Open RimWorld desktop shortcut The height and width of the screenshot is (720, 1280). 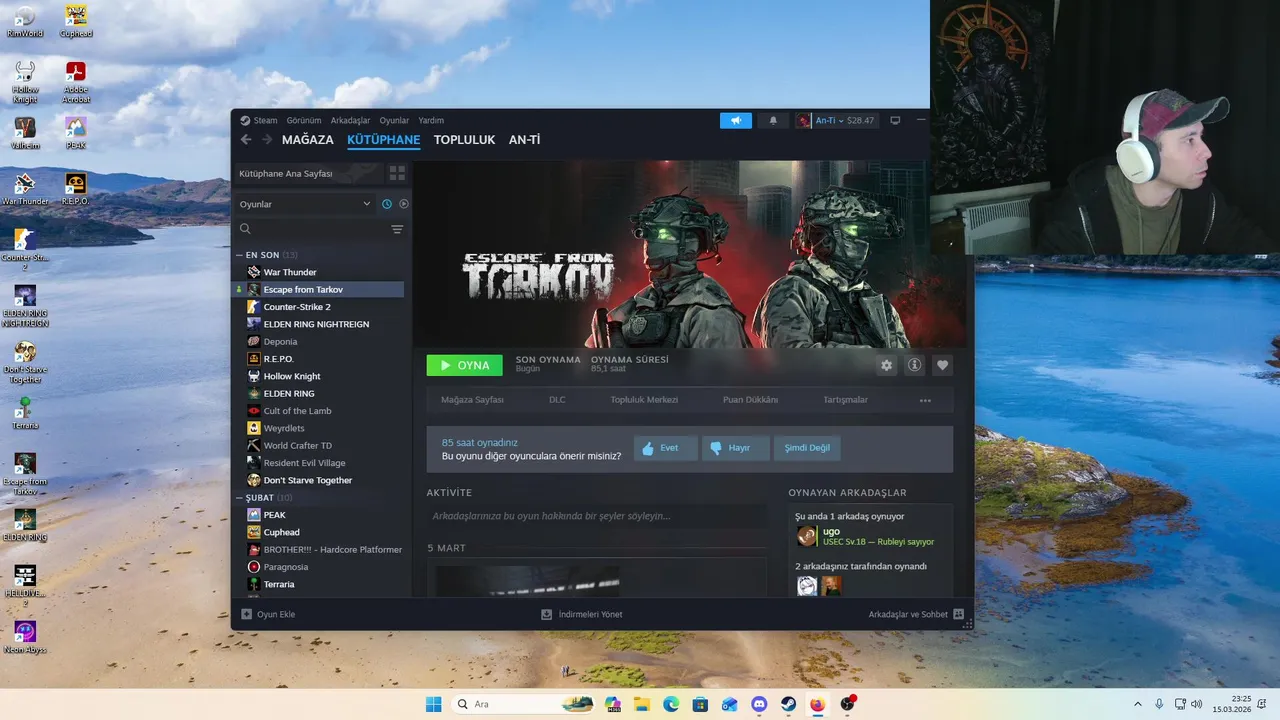tap(25, 21)
